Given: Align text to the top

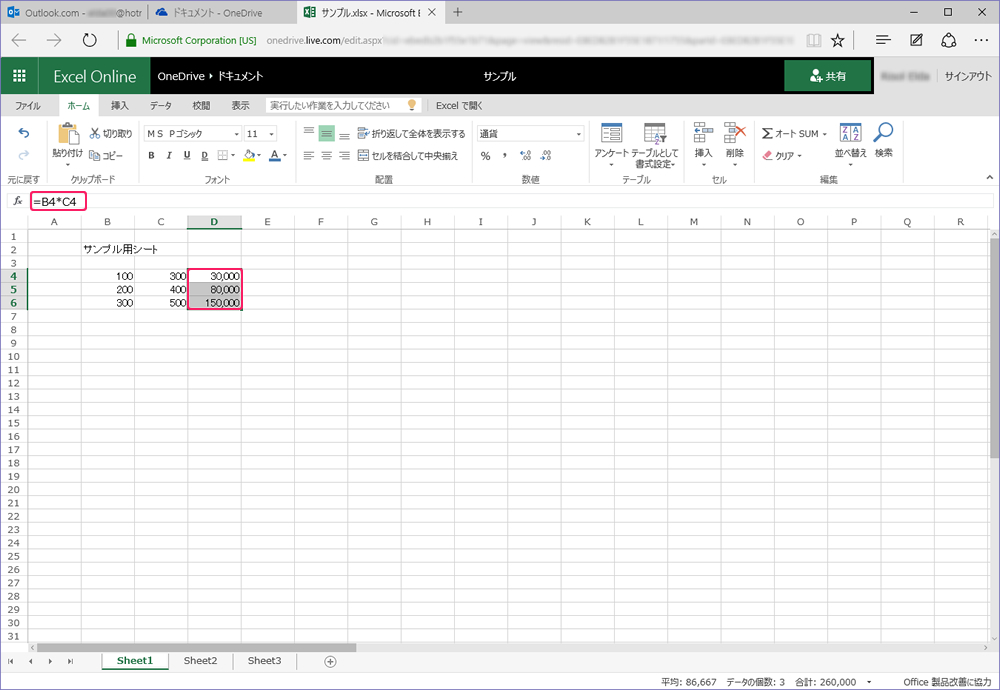Looking at the screenshot, I should point(309,133).
